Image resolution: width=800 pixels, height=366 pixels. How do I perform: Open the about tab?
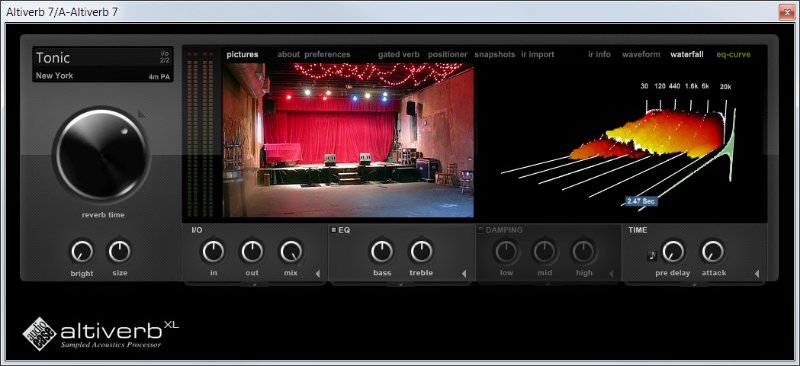tap(289, 55)
